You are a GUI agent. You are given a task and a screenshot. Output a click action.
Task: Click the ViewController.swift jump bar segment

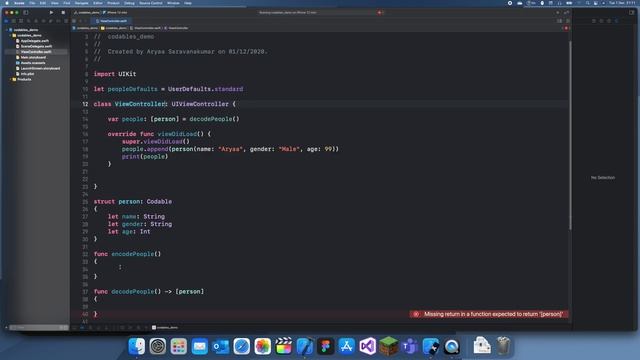click(x=145, y=28)
